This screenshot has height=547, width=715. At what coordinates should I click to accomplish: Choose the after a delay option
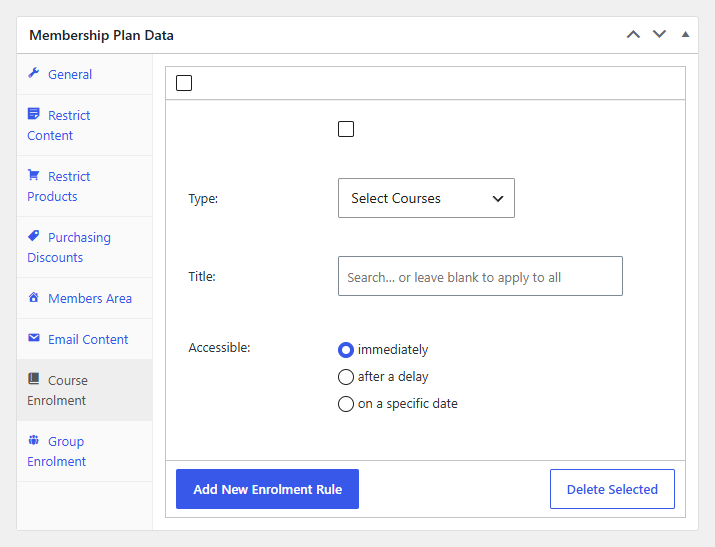(346, 377)
